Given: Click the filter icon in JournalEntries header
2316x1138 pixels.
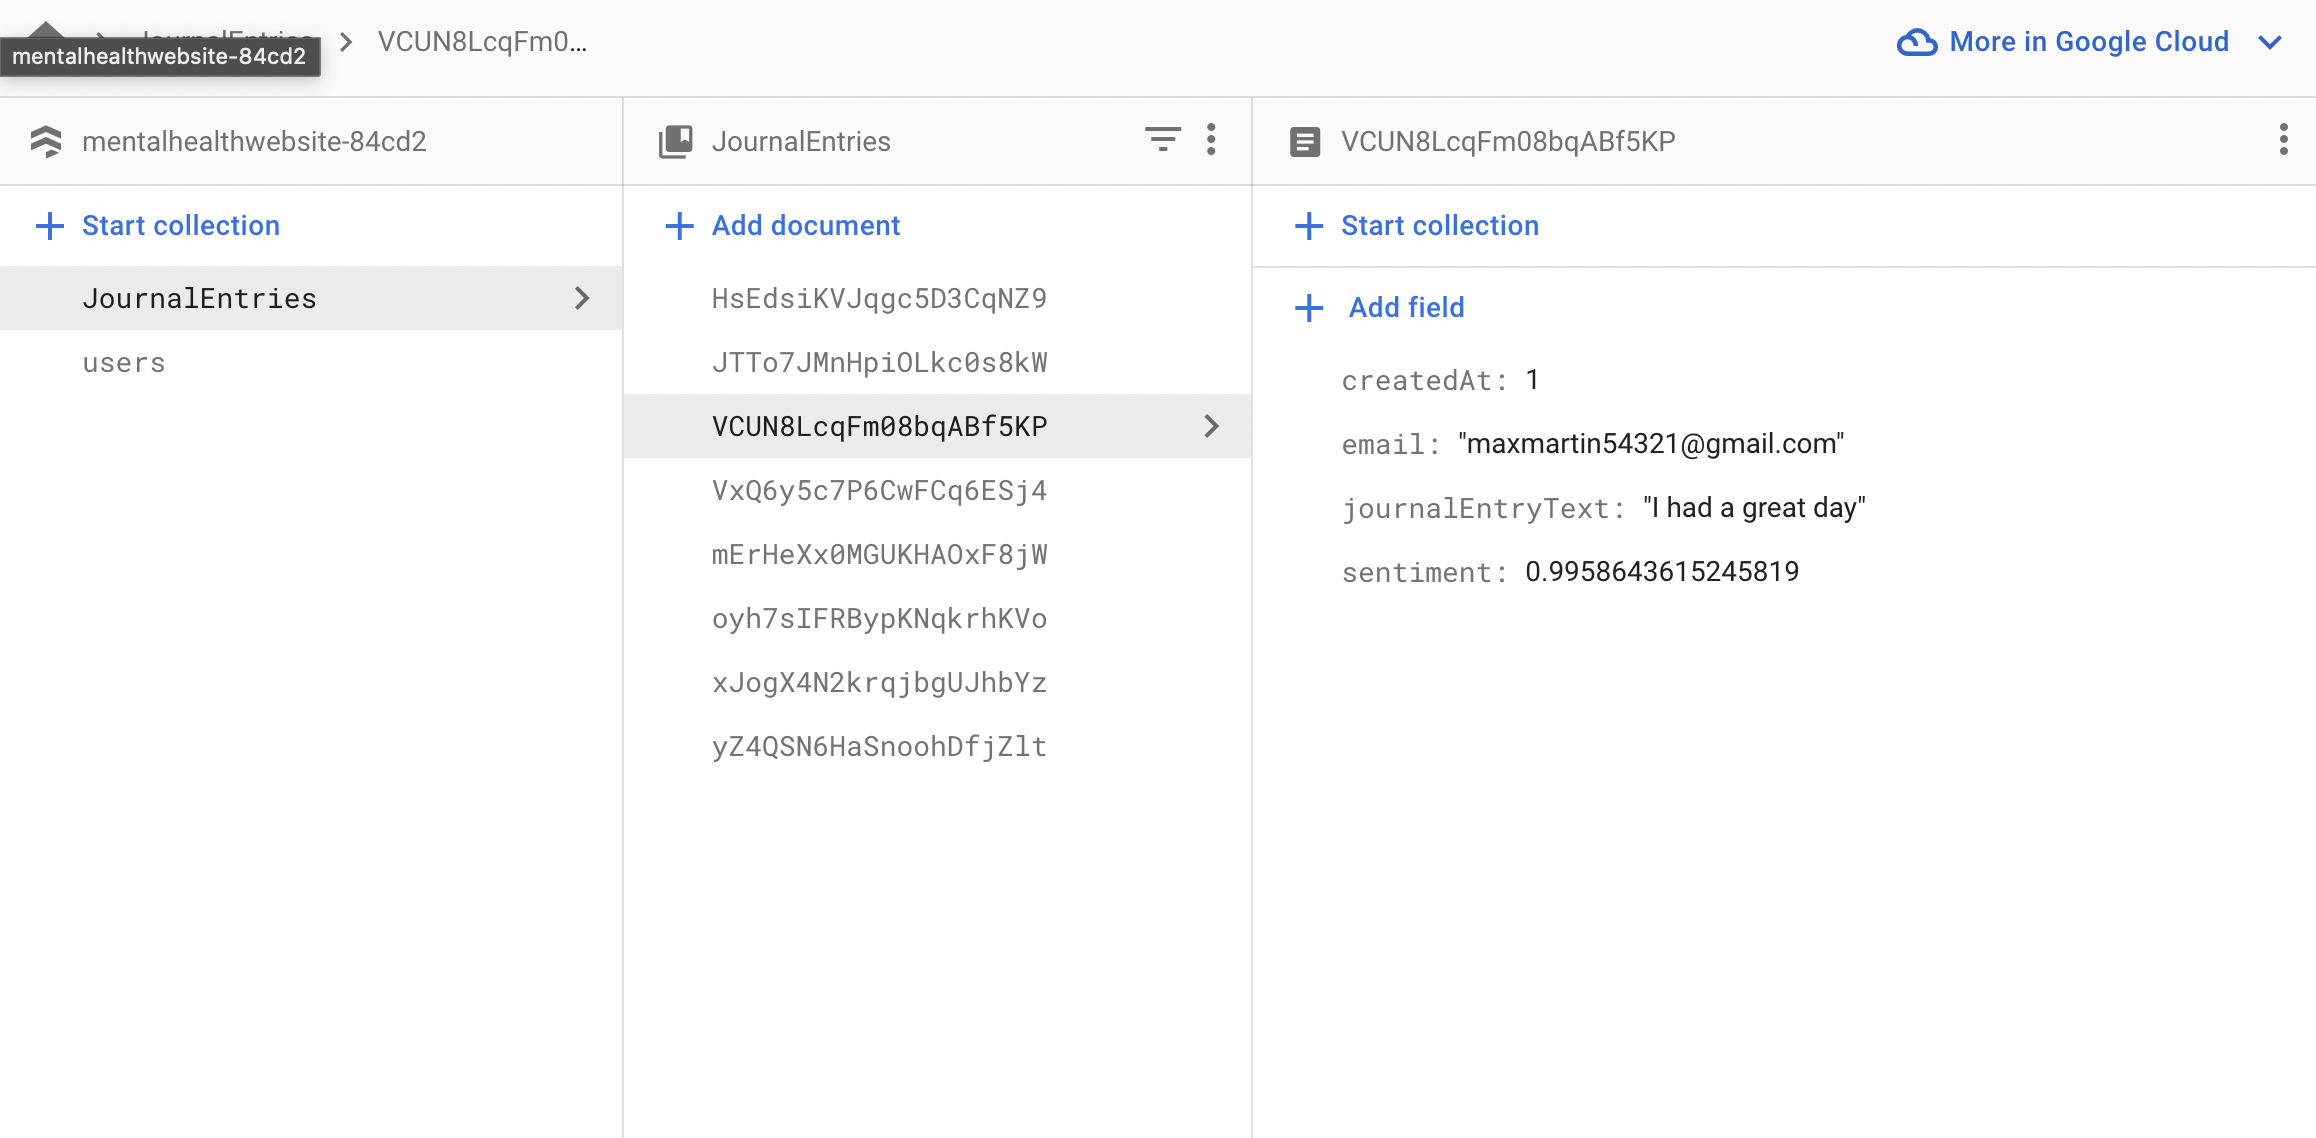Looking at the screenshot, I should point(1162,140).
